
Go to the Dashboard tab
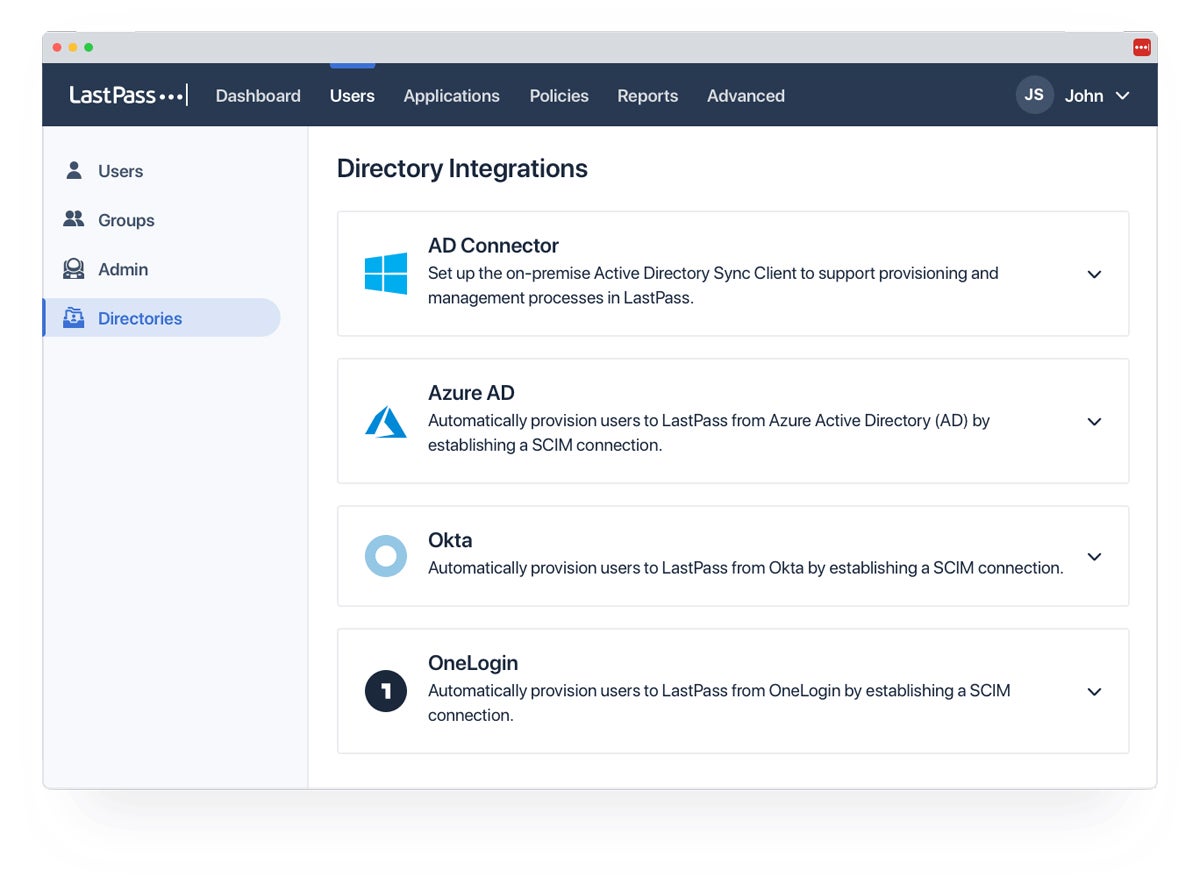[x=258, y=96]
